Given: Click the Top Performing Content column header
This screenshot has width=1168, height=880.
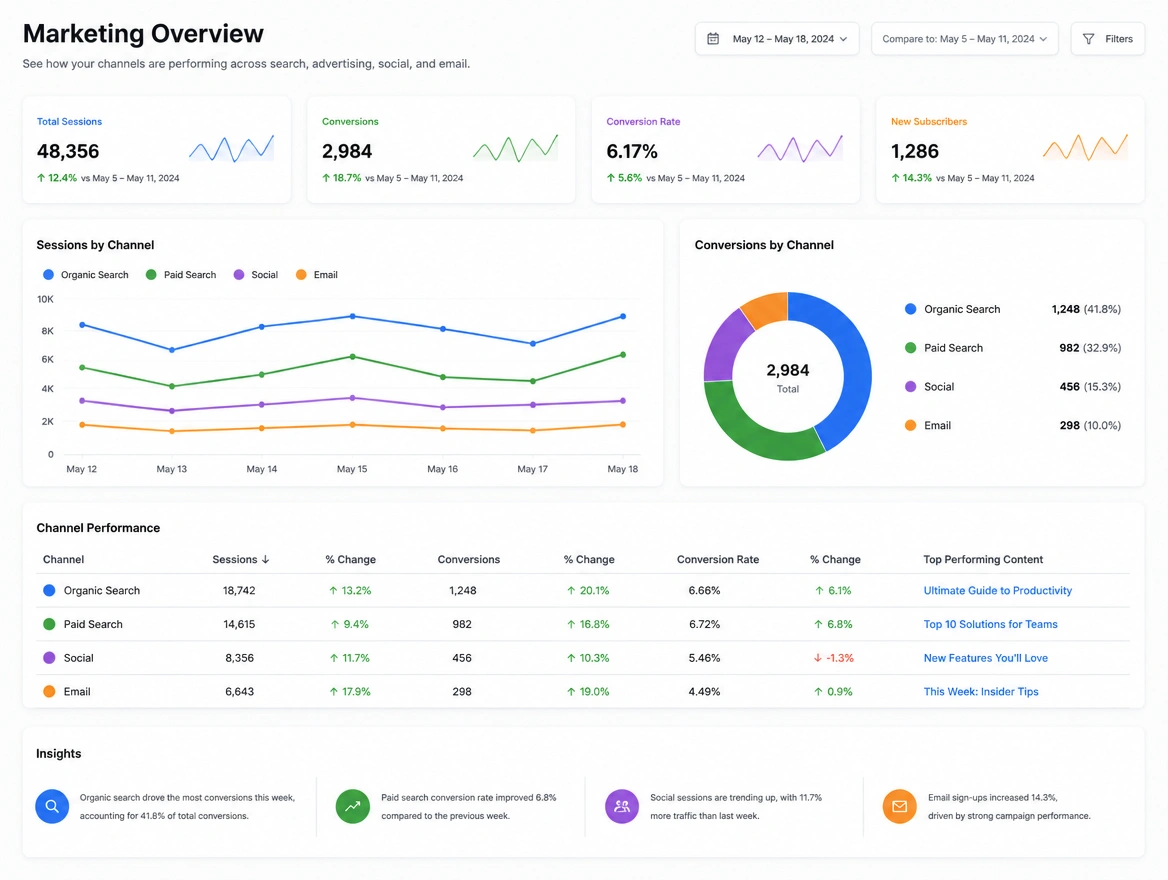Looking at the screenshot, I should [983, 560].
